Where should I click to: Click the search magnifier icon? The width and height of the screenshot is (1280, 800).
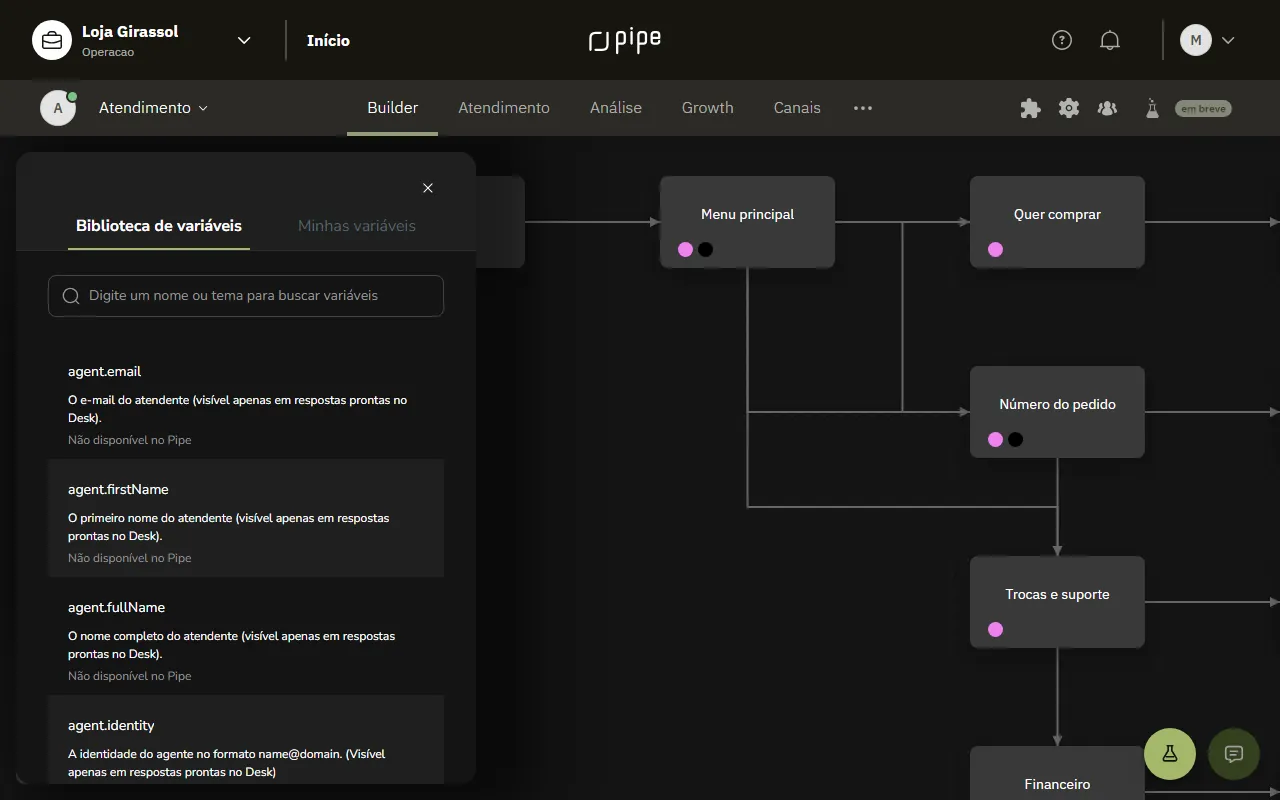click(x=71, y=296)
